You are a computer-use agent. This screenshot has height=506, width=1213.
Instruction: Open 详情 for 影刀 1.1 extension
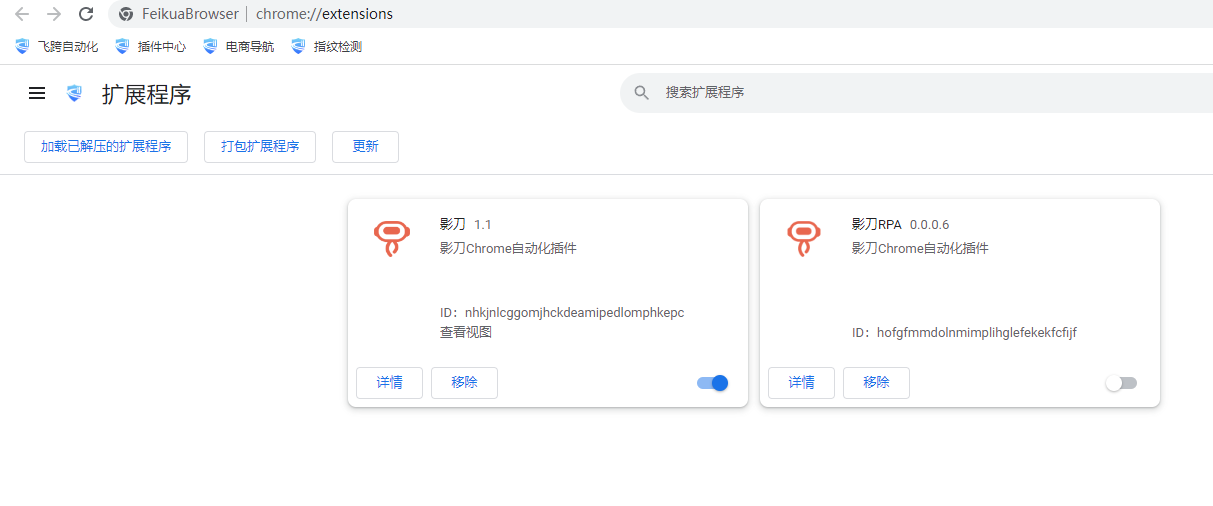tap(389, 383)
